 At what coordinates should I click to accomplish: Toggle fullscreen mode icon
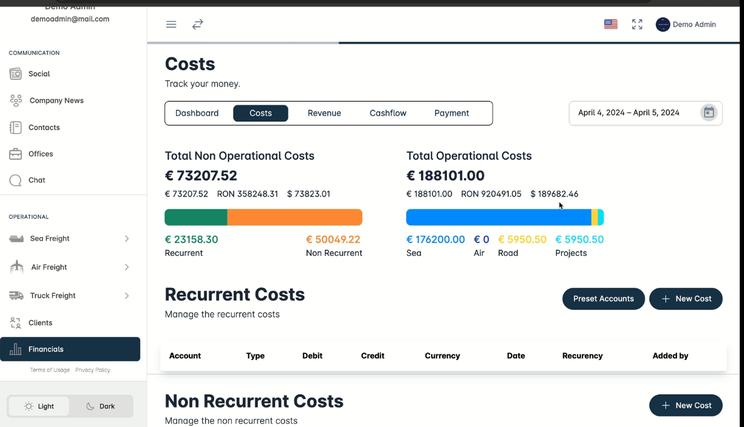coord(637,24)
